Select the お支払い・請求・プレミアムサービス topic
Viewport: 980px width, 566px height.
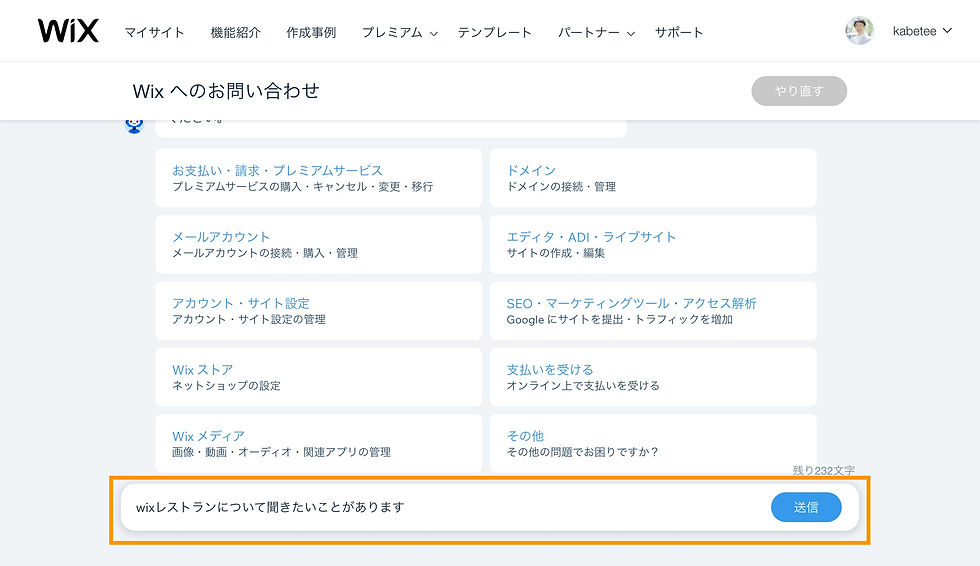[319, 178]
